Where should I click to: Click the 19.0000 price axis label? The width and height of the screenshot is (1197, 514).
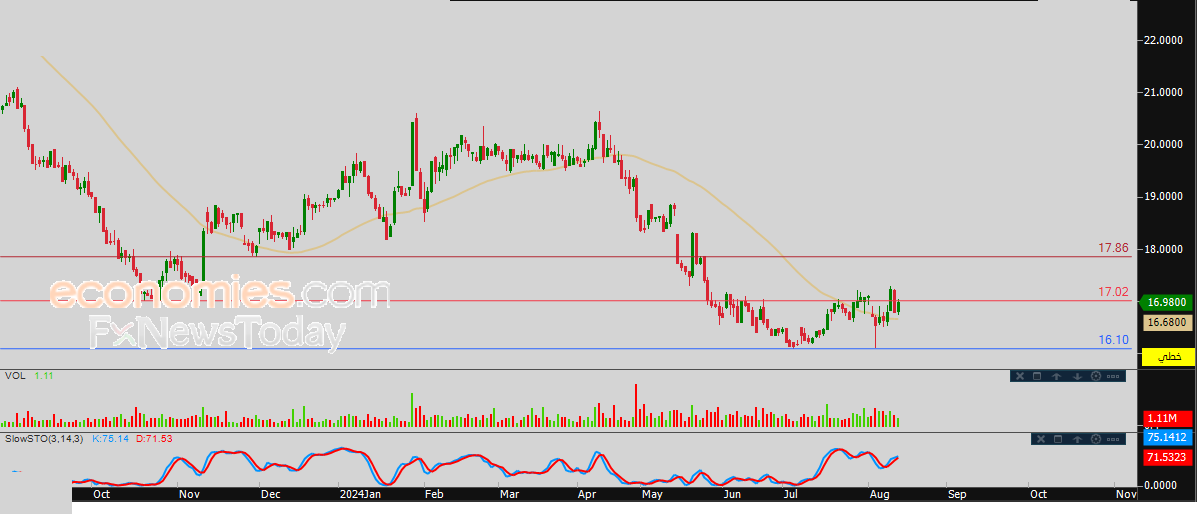[x=1164, y=196]
